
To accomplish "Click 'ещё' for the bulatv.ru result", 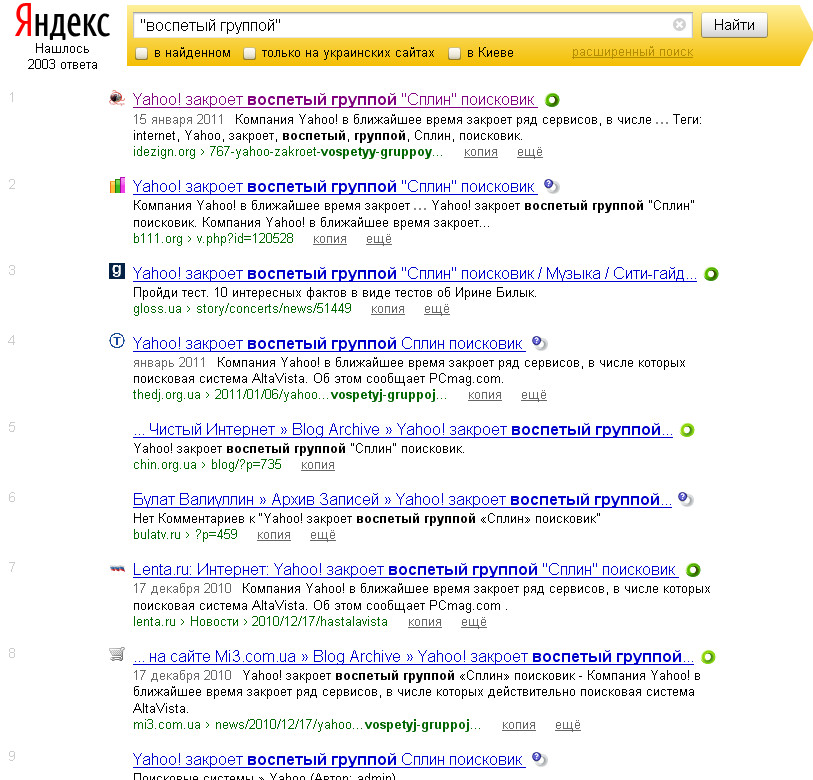I will (x=323, y=535).
